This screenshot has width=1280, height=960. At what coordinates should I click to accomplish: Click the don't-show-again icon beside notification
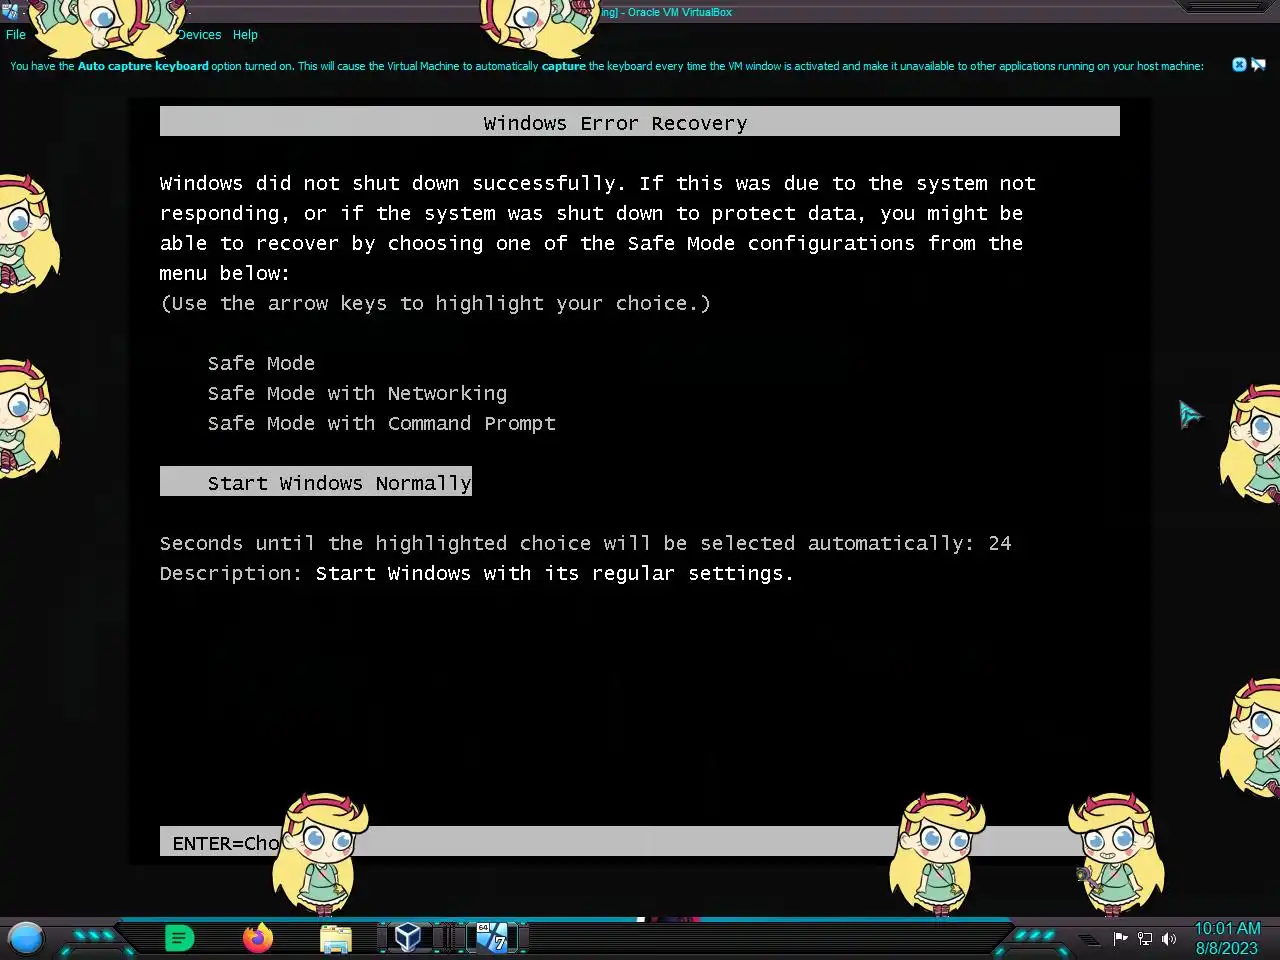(1258, 65)
